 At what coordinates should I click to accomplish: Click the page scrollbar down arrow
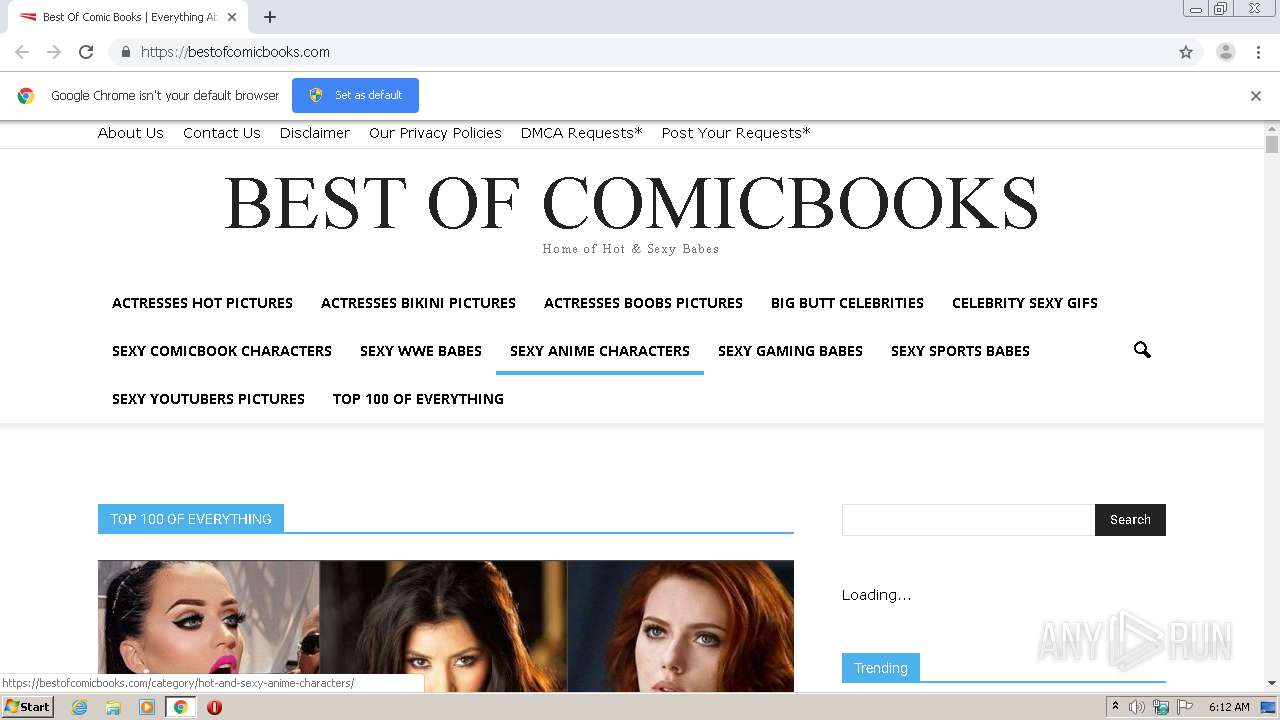(1272, 683)
